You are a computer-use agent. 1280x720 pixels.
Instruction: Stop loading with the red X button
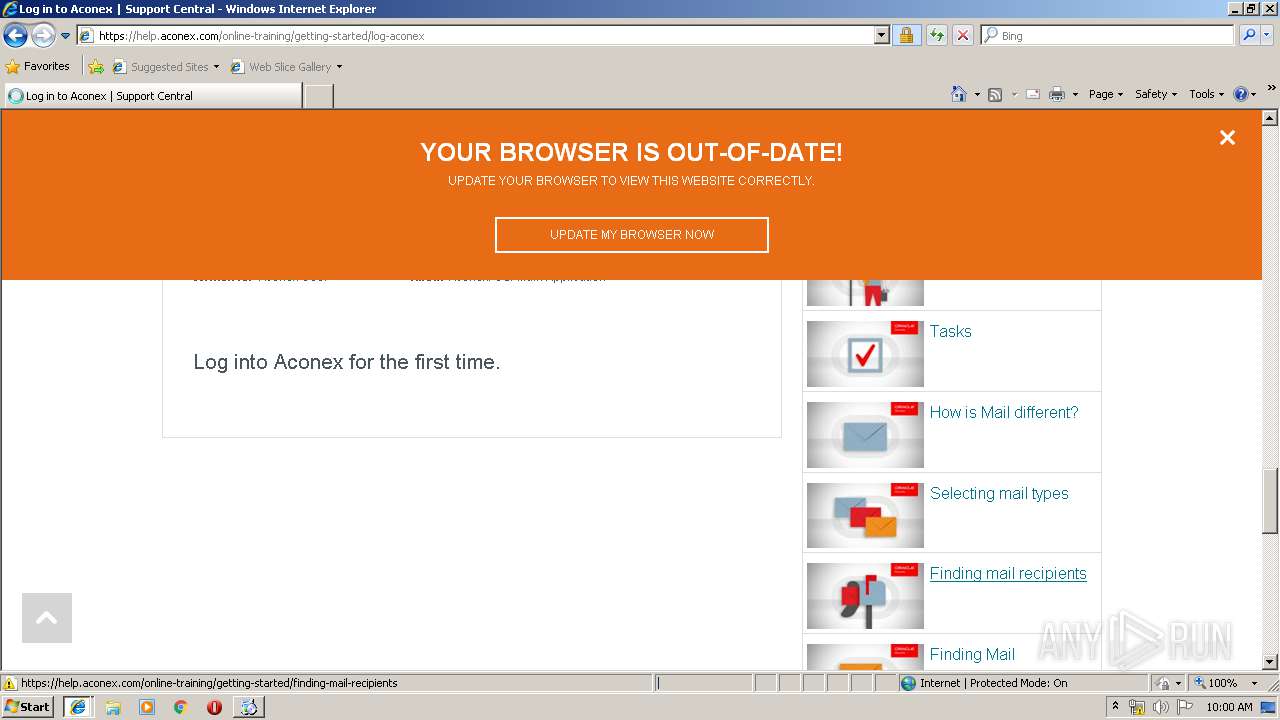pyautogui.click(x=962, y=36)
